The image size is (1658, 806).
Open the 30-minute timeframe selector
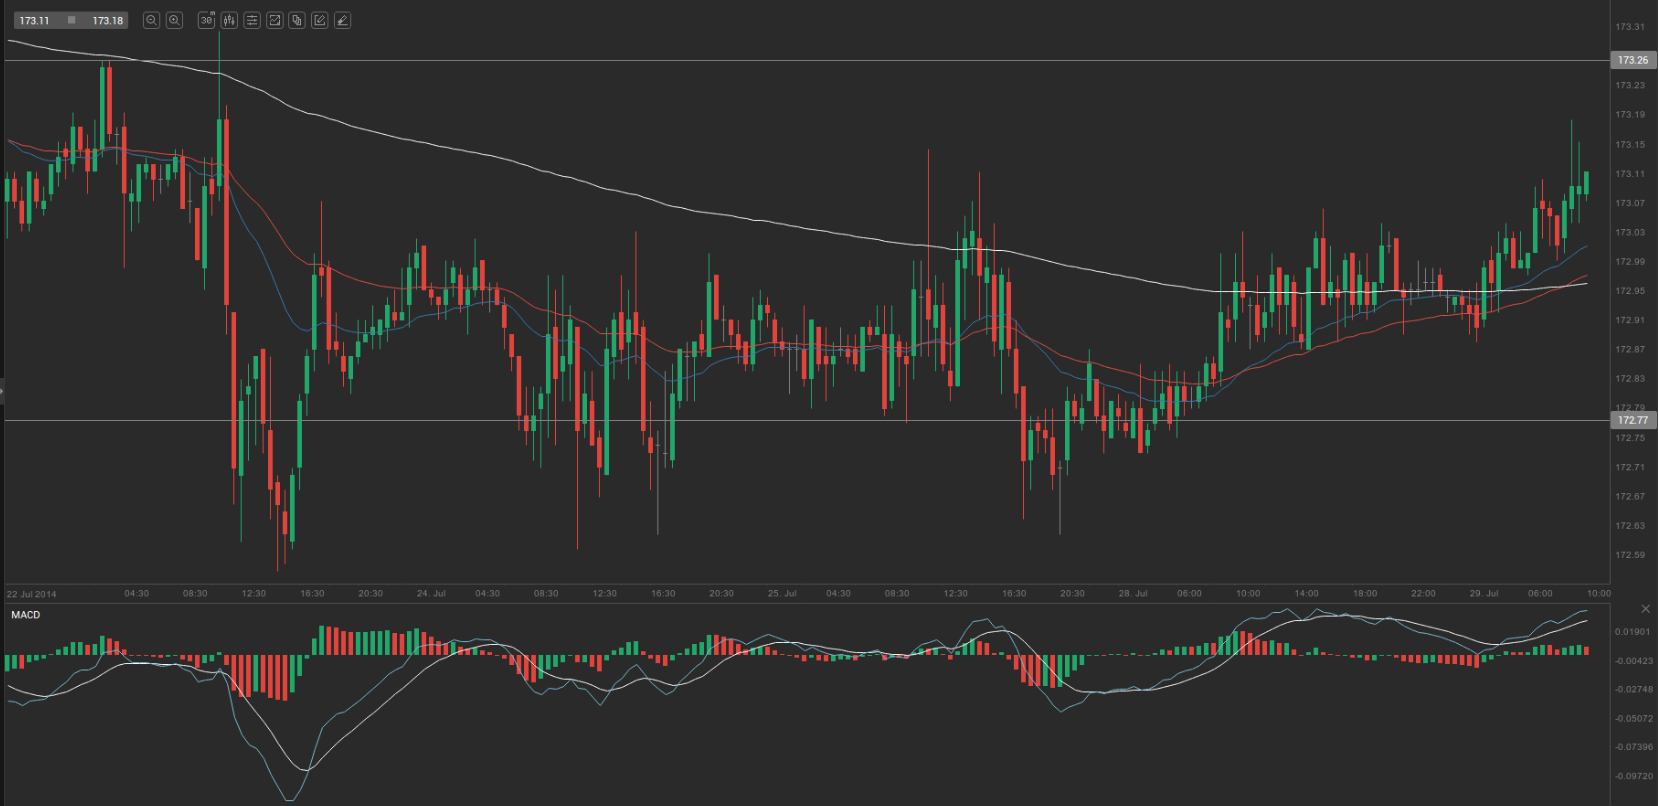[x=206, y=20]
